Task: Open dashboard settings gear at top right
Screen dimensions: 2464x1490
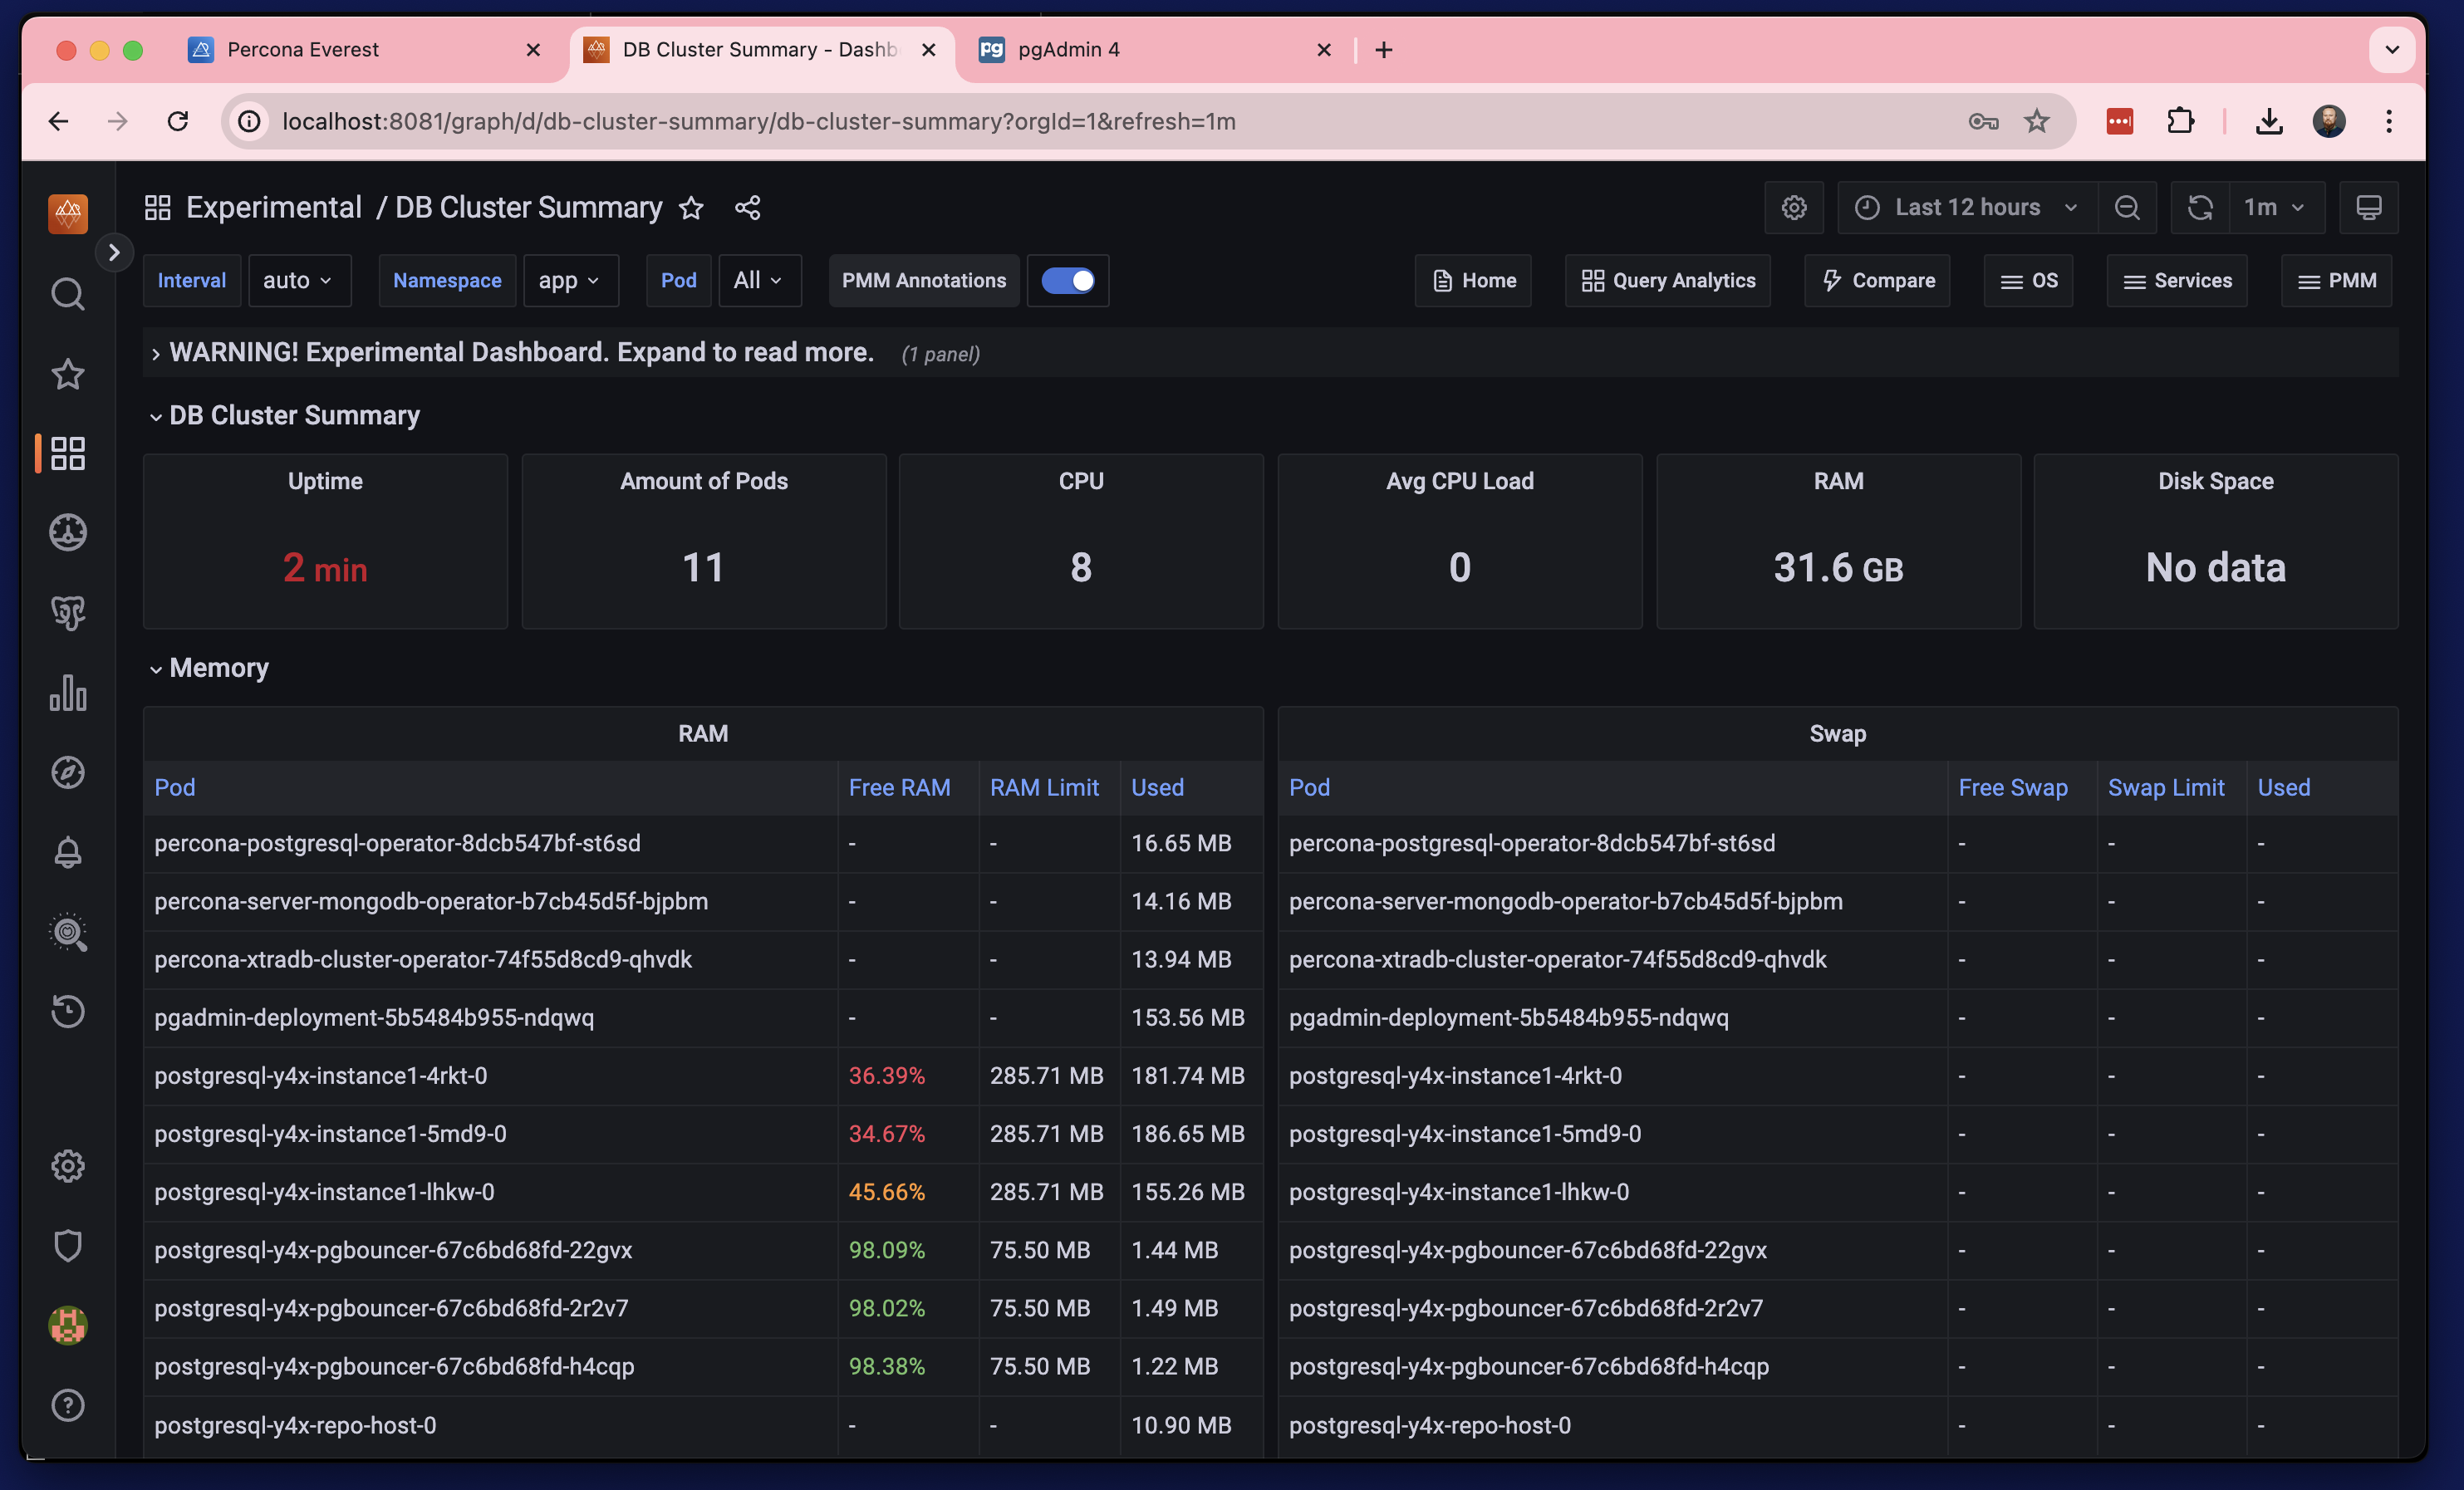Action: click(1793, 207)
